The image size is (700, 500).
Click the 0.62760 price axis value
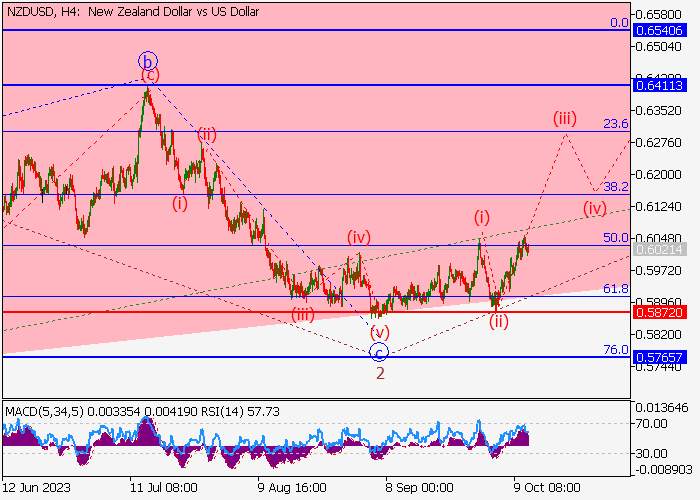[658, 143]
